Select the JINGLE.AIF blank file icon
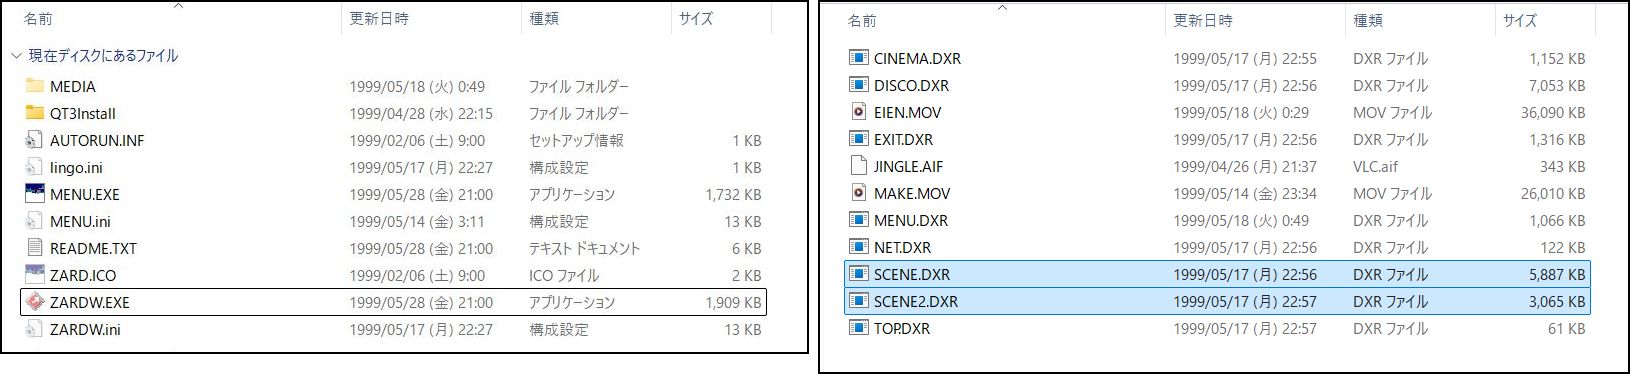Screen dimensions: 1635x374 (x=858, y=166)
